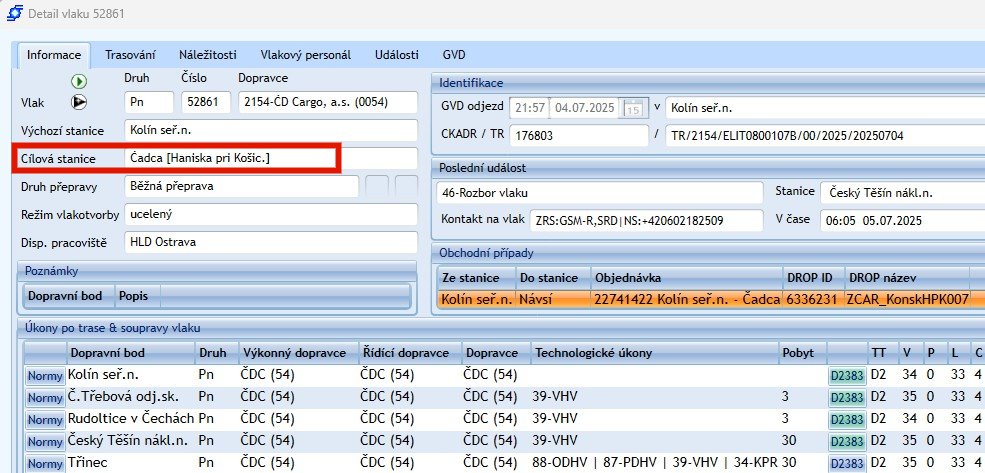Click the app logo in the title bar
Viewport: 985px width, 473px height.
click(x=15, y=16)
